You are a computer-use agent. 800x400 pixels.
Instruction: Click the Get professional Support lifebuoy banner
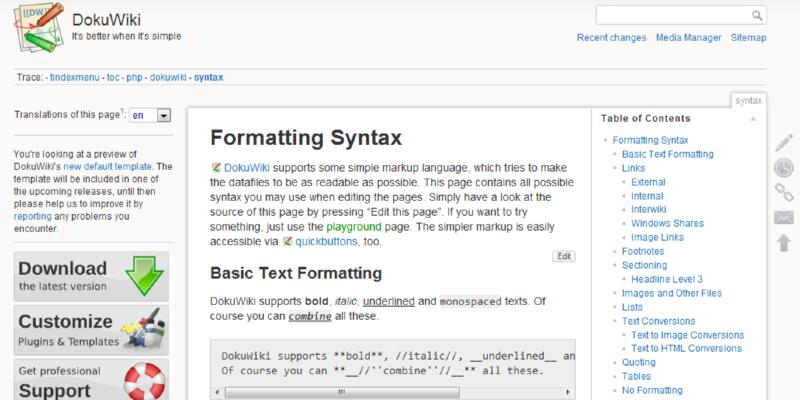click(x=91, y=379)
